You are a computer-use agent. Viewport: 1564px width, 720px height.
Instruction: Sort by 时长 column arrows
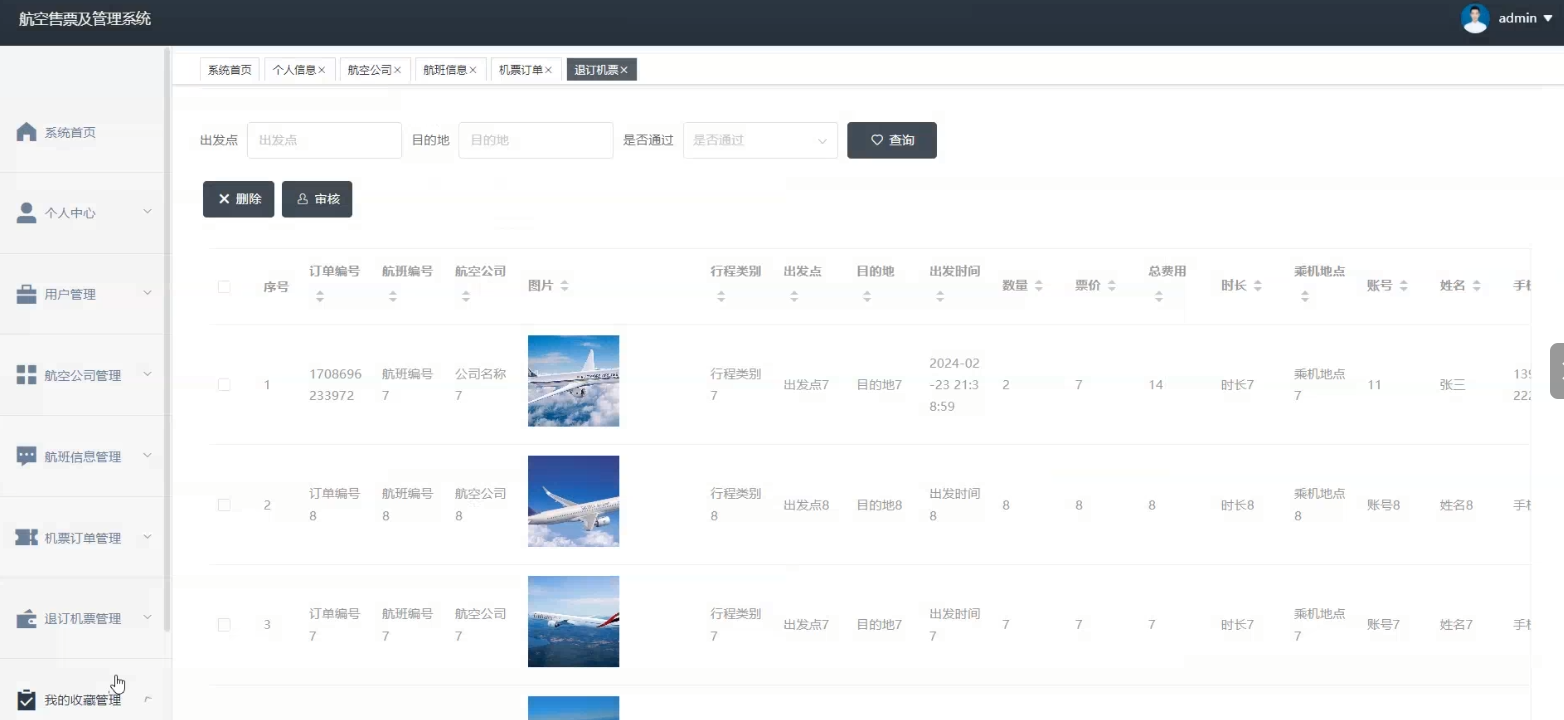1257,286
